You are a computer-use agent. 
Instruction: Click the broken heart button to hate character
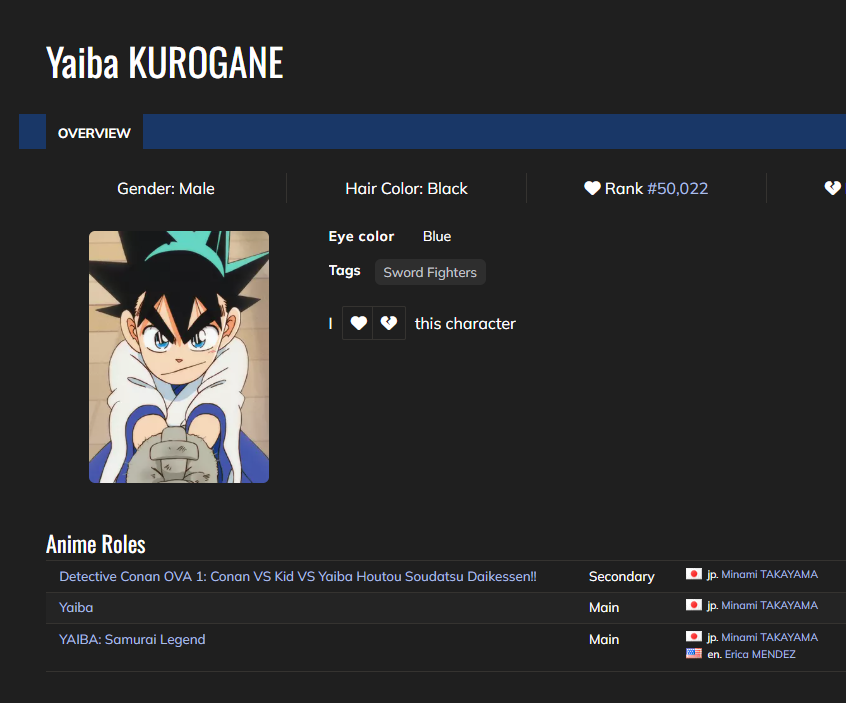389,323
